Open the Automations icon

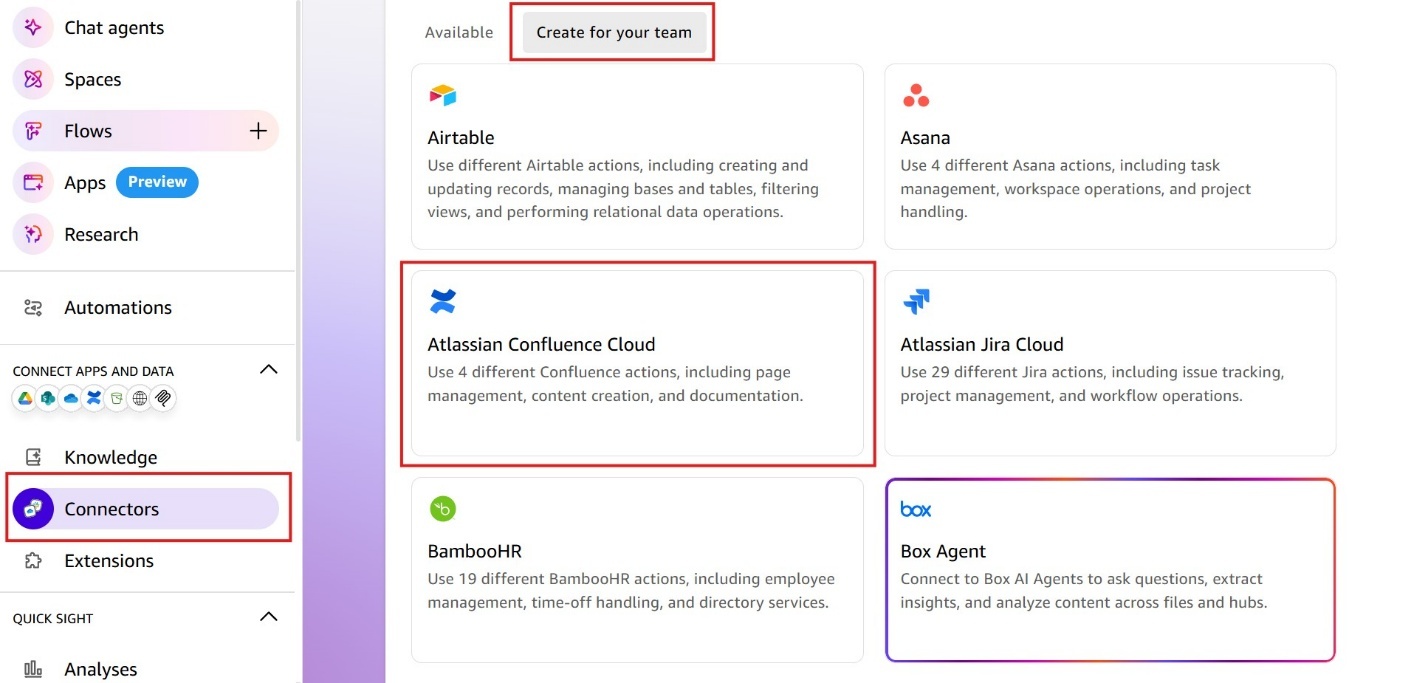pyautogui.click(x=33, y=307)
